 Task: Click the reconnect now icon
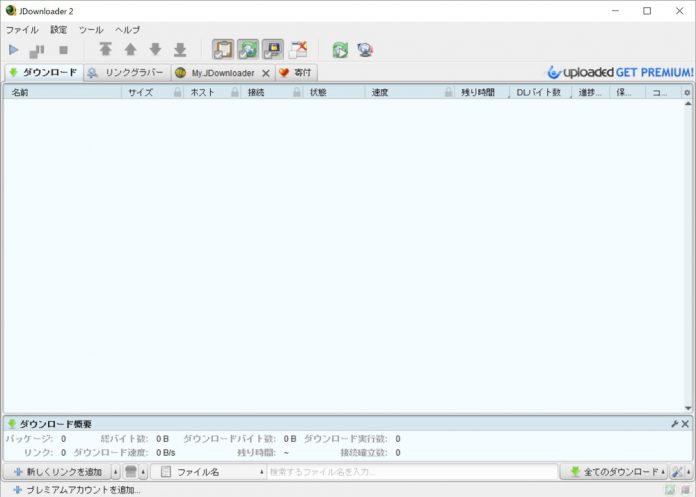click(340, 50)
